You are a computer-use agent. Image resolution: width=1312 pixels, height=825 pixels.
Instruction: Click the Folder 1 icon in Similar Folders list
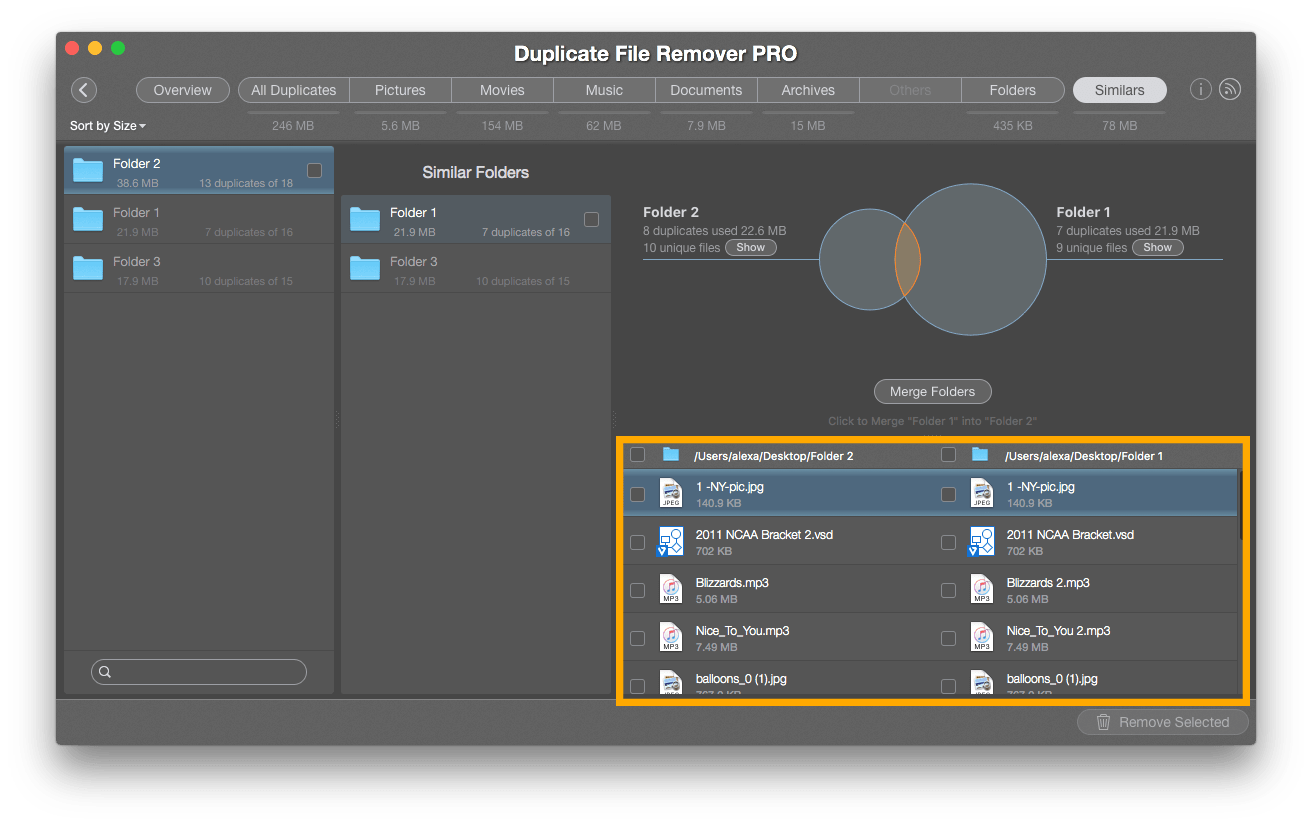[x=364, y=219]
